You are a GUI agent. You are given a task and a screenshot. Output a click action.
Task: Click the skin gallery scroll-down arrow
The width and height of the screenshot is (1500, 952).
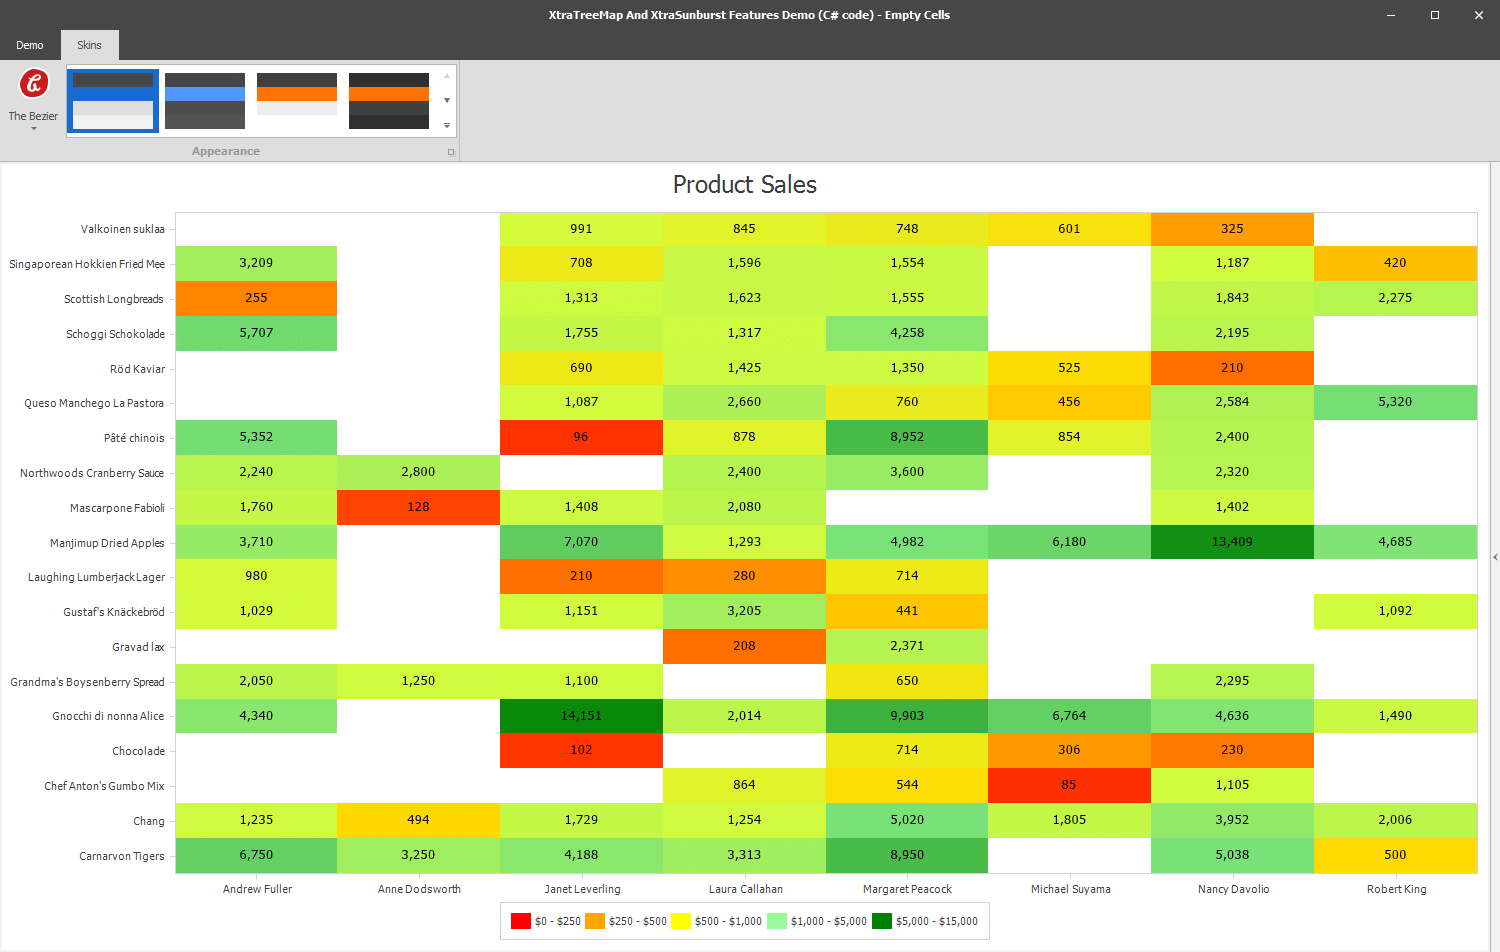(446, 100)
